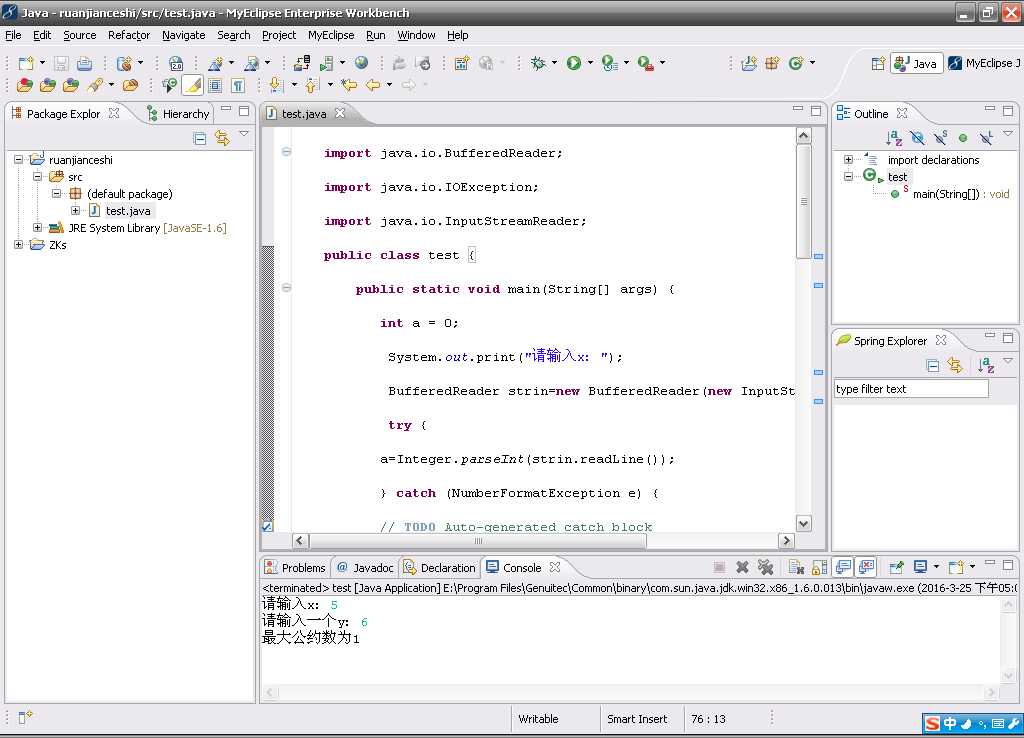Expand the test.java tree node
The image size is (1024, 738).
click(76, 210)
